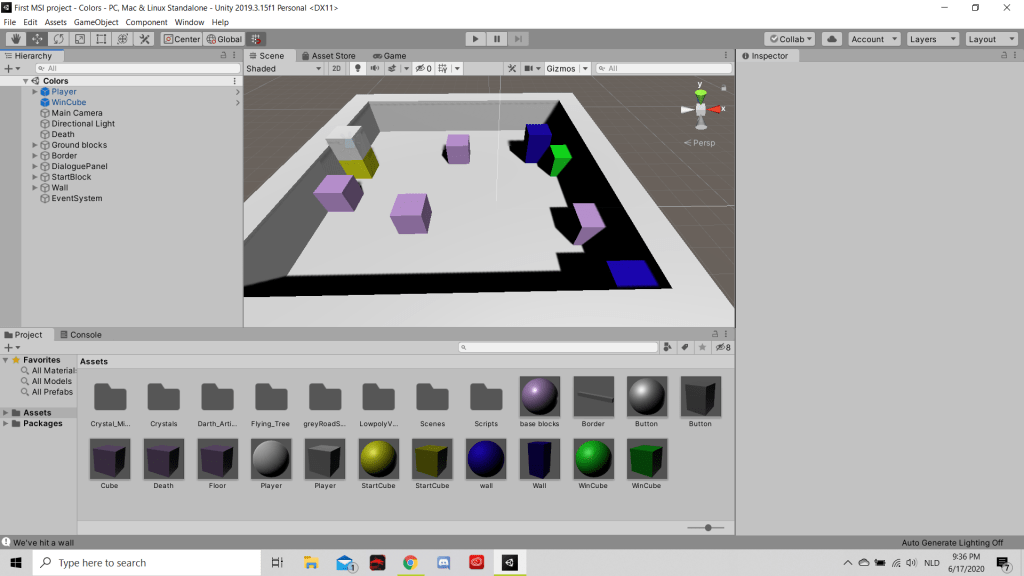Select the Rect transform tool
Image resolution: width=1024 pixels, height=576 pixels.
coord(101,39)
